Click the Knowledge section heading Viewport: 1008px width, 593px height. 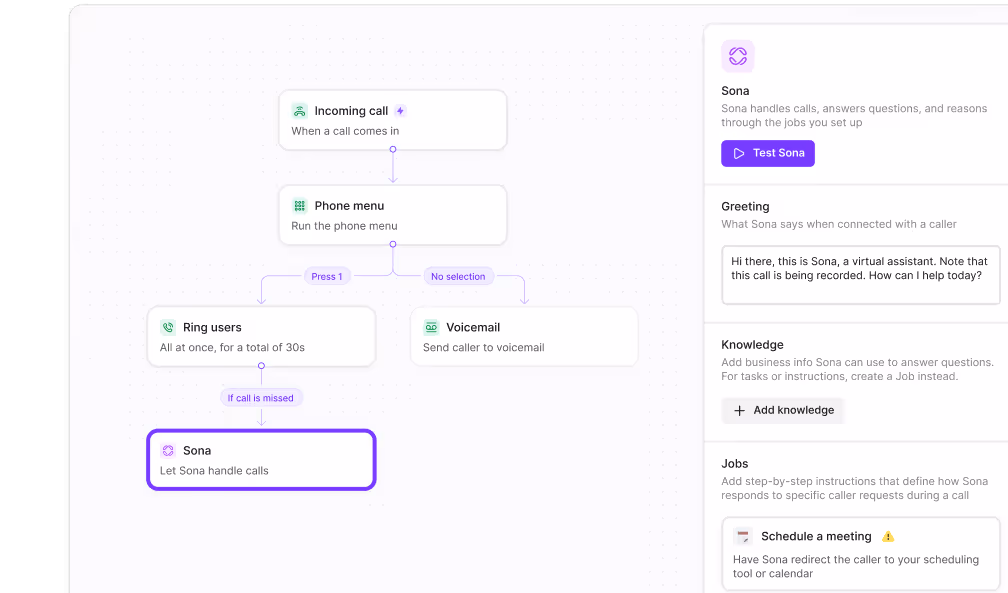click(752, 345)
